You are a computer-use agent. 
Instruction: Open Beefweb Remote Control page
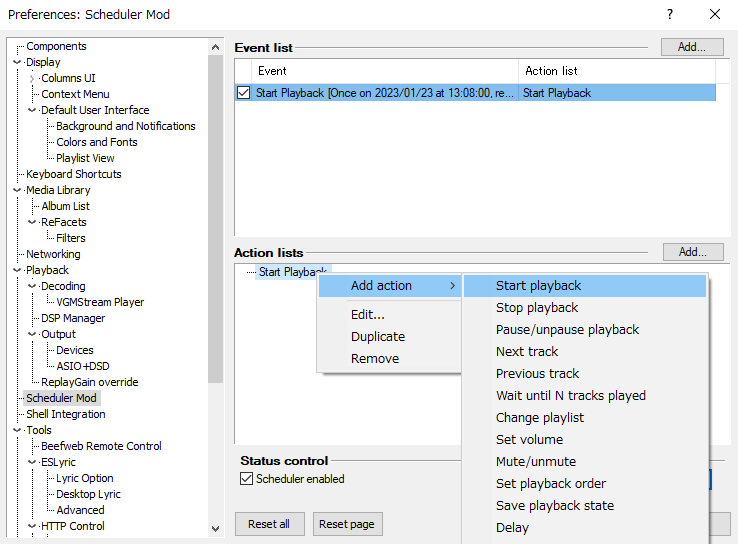click(x=101, y=446)
